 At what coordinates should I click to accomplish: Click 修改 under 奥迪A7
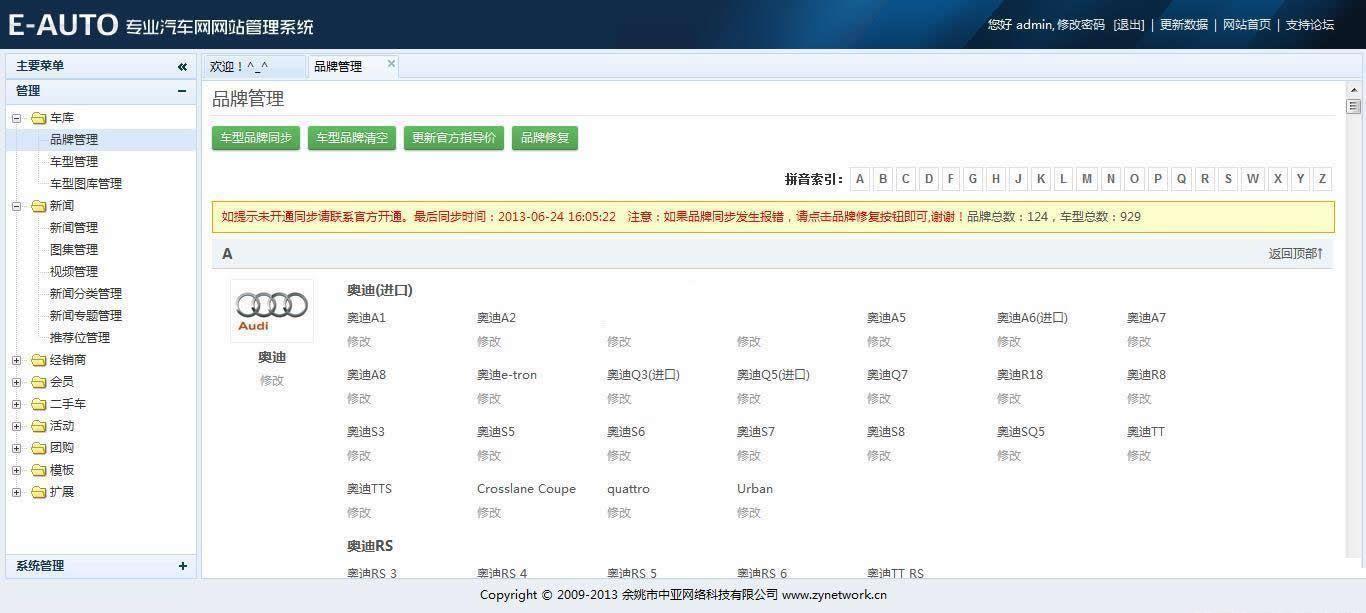coord(1139,342)
